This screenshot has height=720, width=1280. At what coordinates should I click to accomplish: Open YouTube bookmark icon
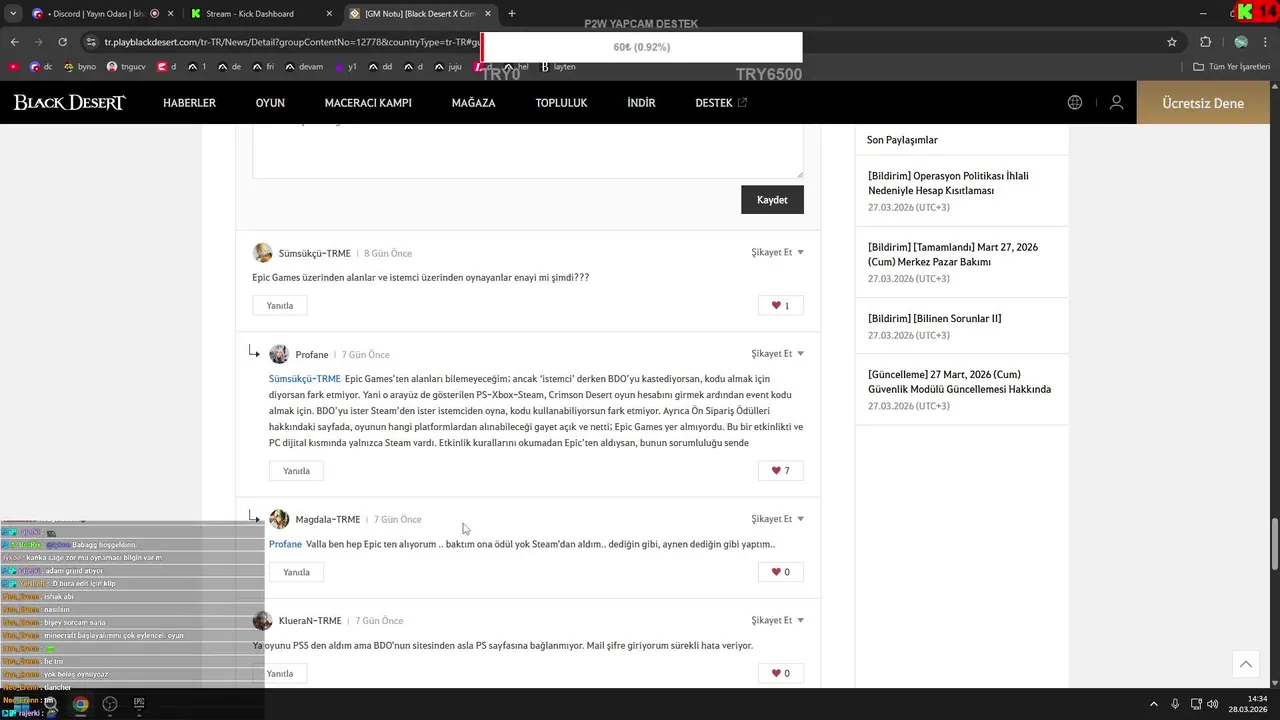point(13,67)
